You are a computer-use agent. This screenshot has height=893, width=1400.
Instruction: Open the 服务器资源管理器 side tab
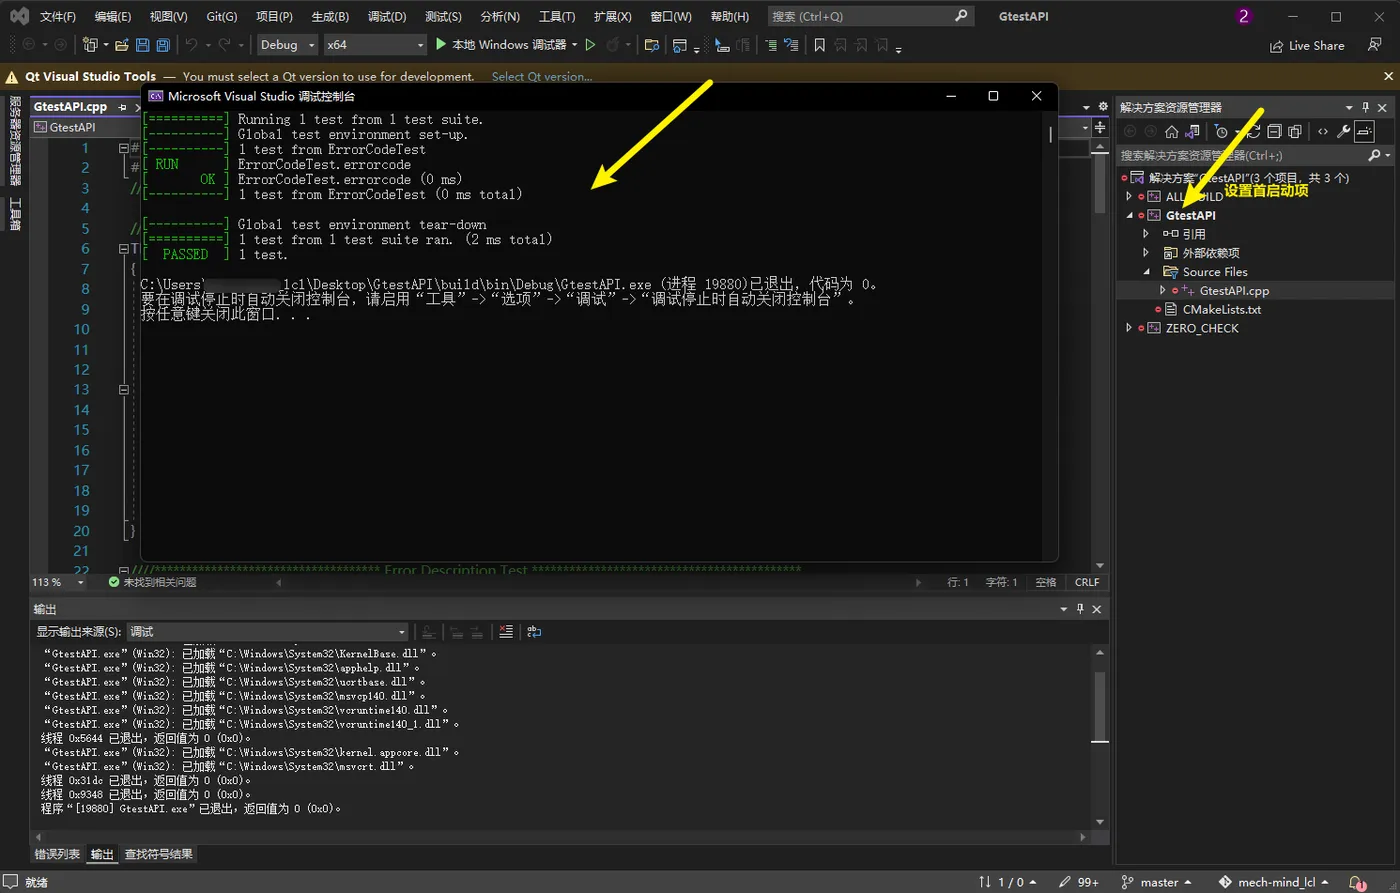click(15, 141)
